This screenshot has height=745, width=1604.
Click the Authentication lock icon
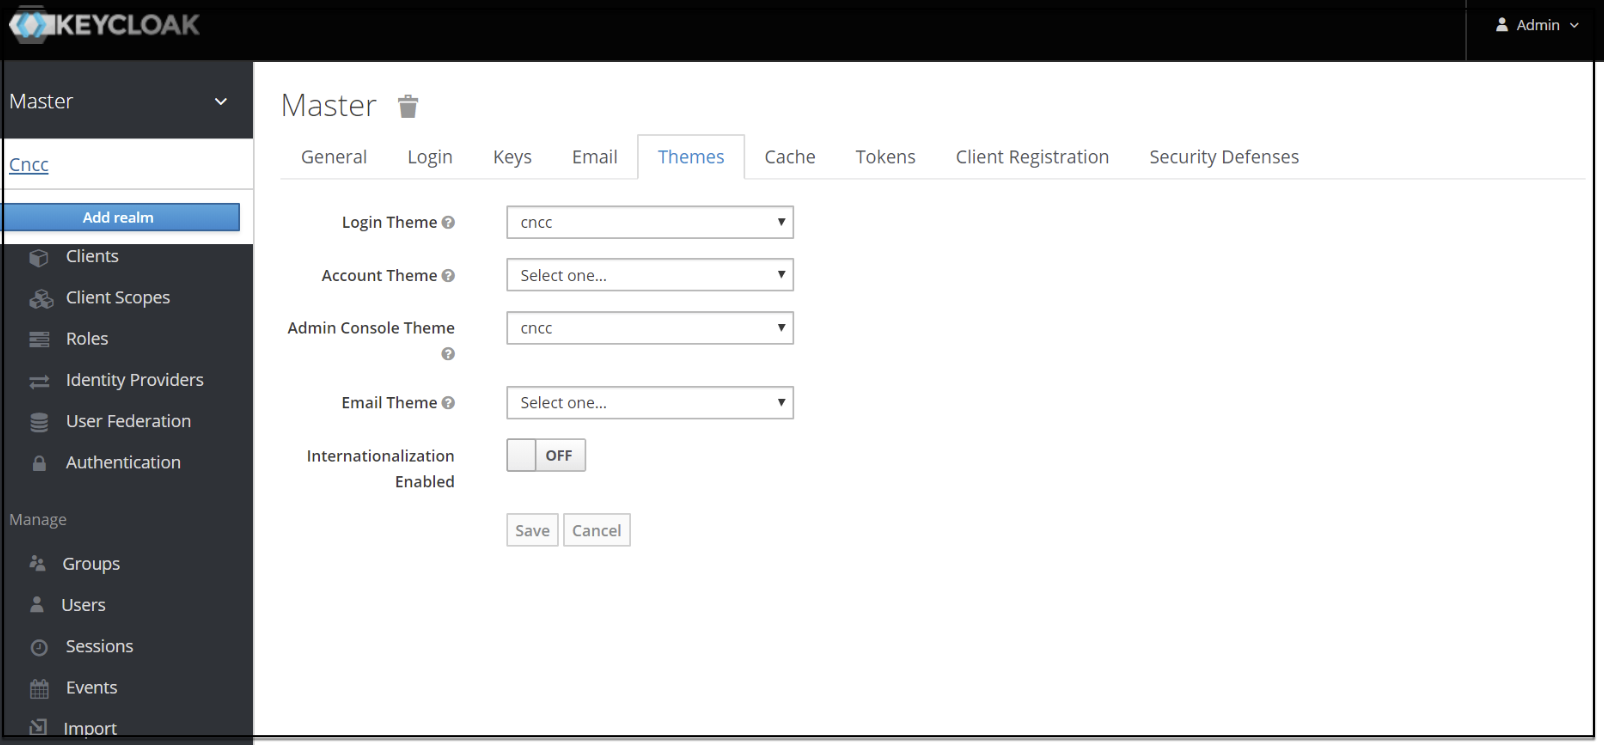pos(39,463)
